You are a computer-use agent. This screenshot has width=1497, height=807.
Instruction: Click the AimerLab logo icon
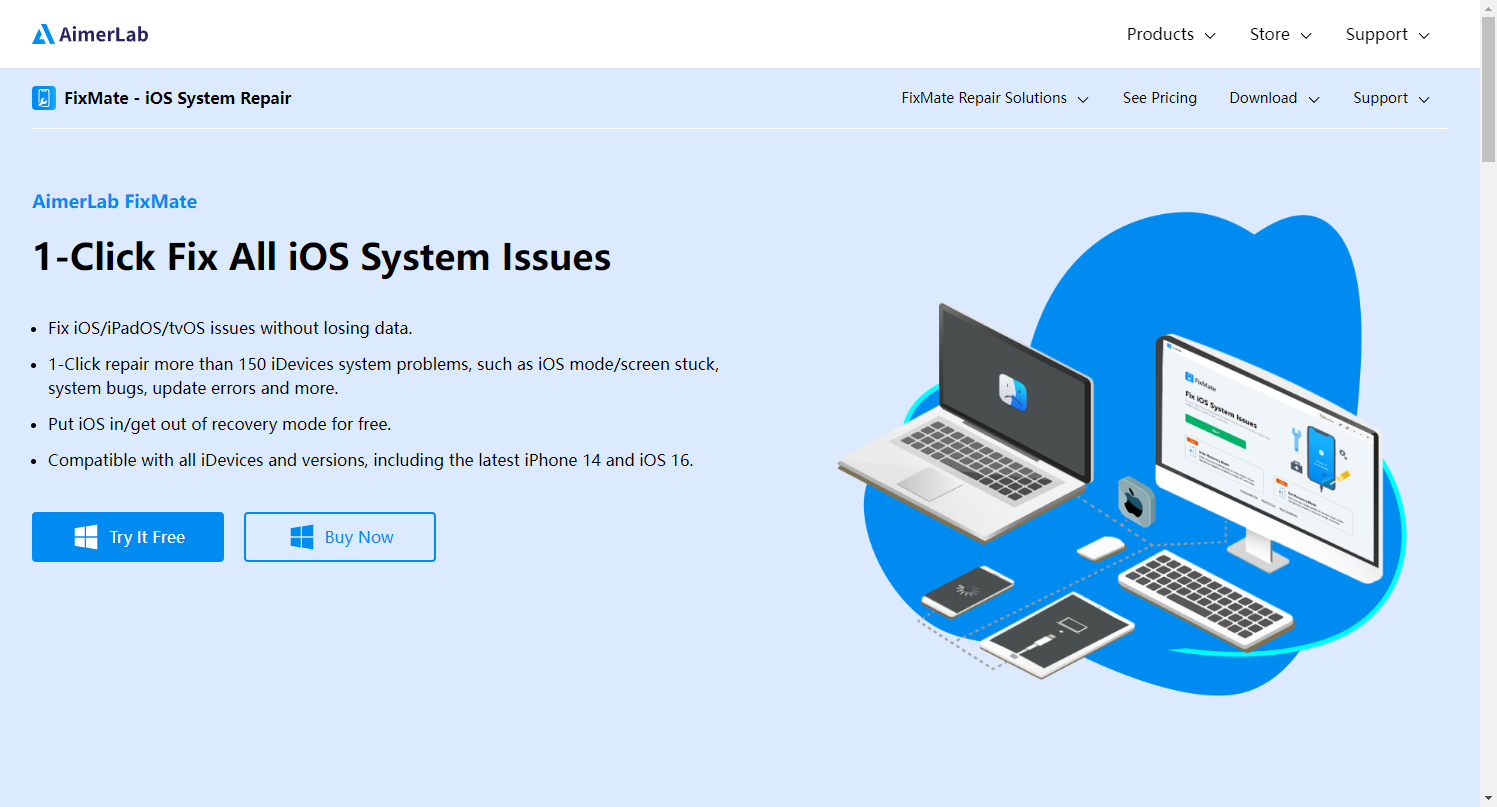click(x=43, y=35)
